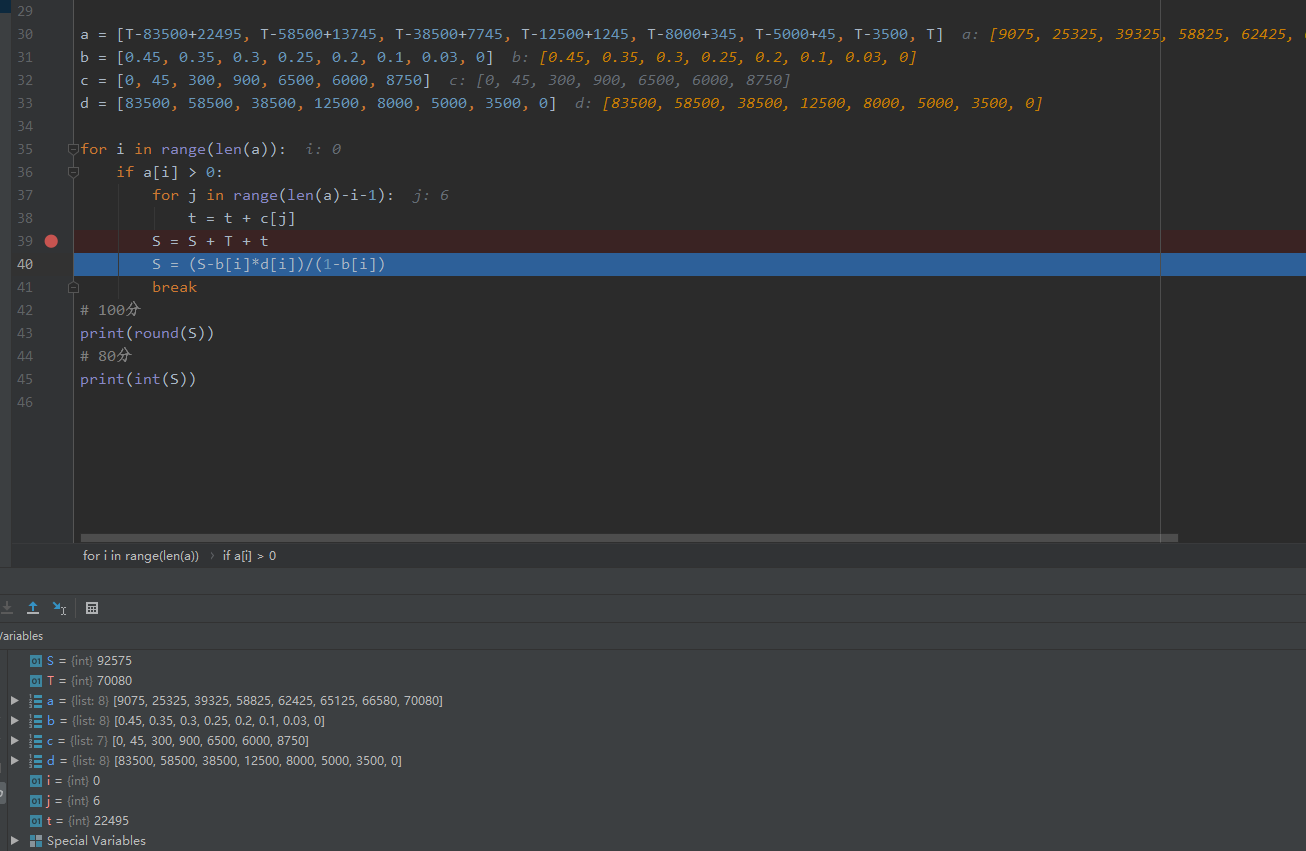
Task: Click line number 43 in the gutter
Action: pyautogui.click(x=25, y=333)
